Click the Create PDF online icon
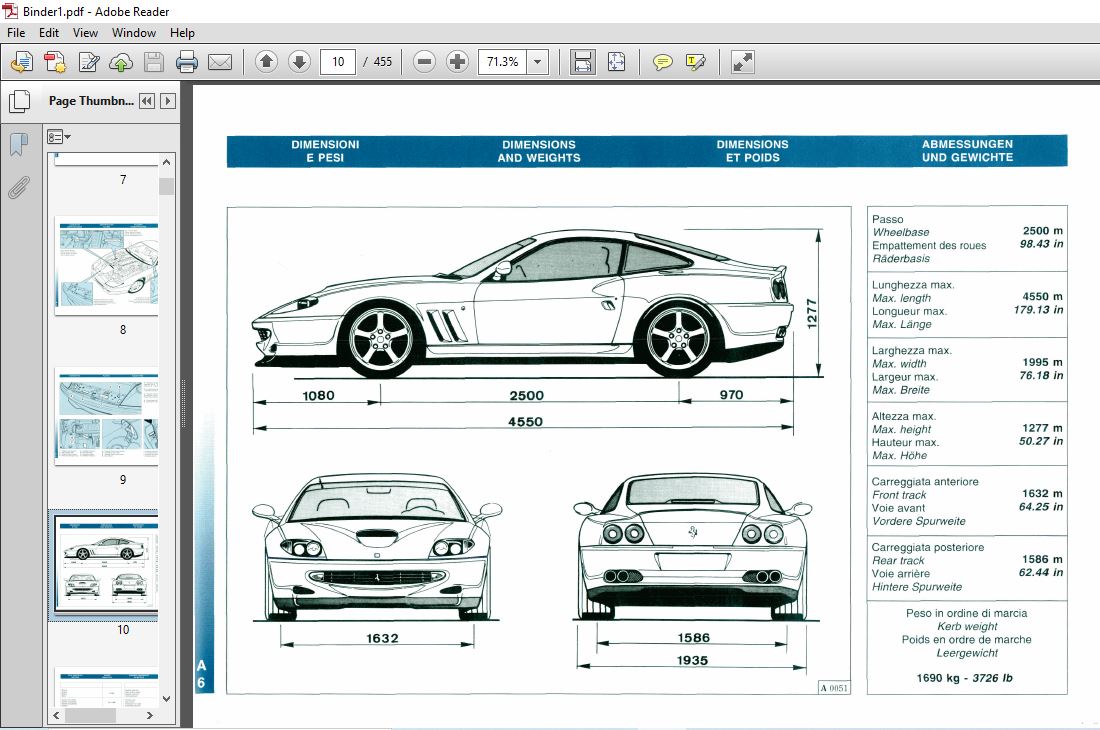1100x730 pixels. [22, 62]
